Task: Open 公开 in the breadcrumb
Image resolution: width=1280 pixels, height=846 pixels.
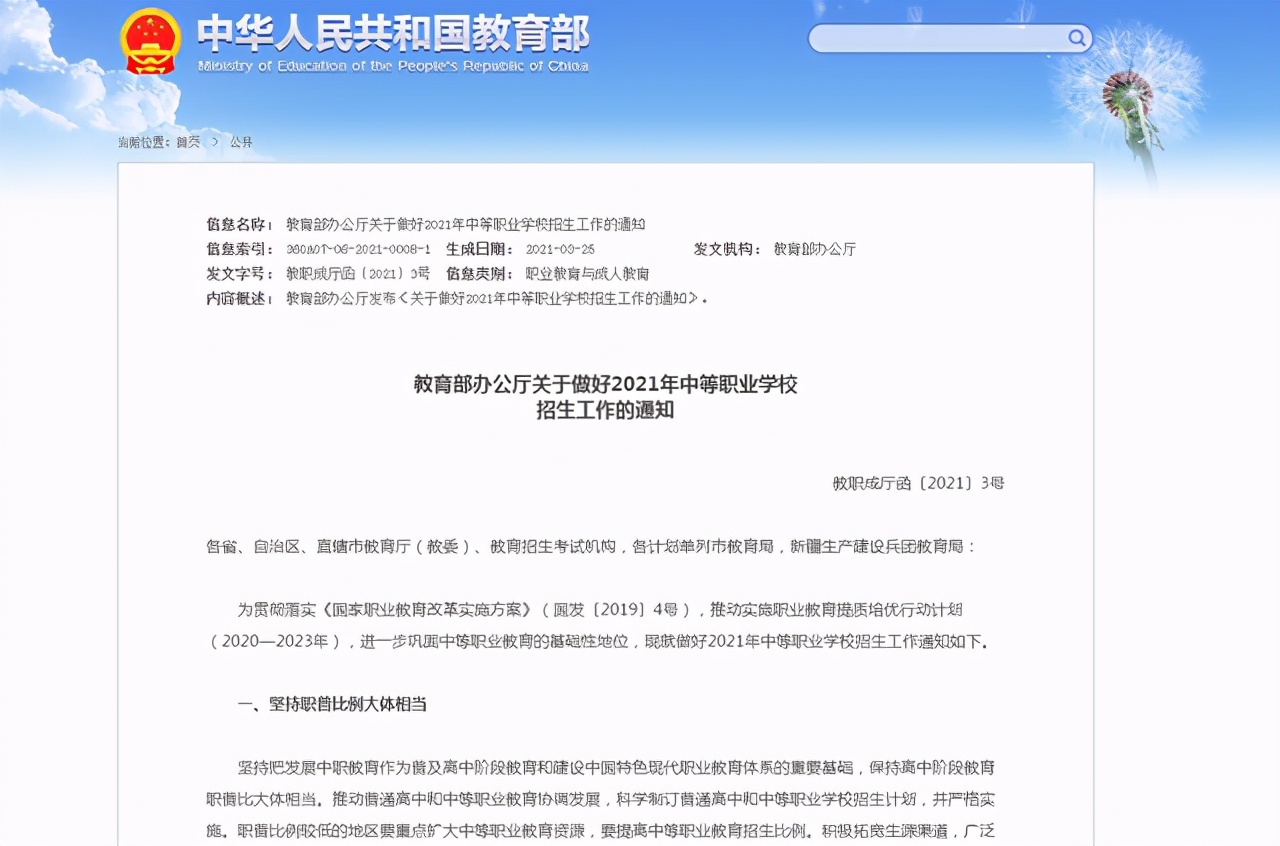Action: [241, 142]
